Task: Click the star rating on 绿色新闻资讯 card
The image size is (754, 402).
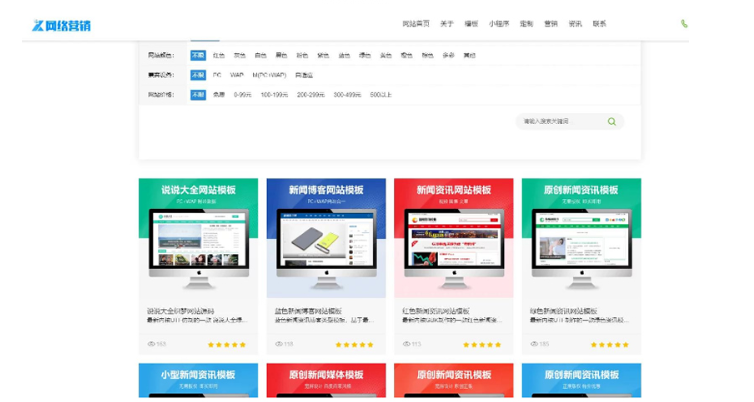Action: coord(609,344)
